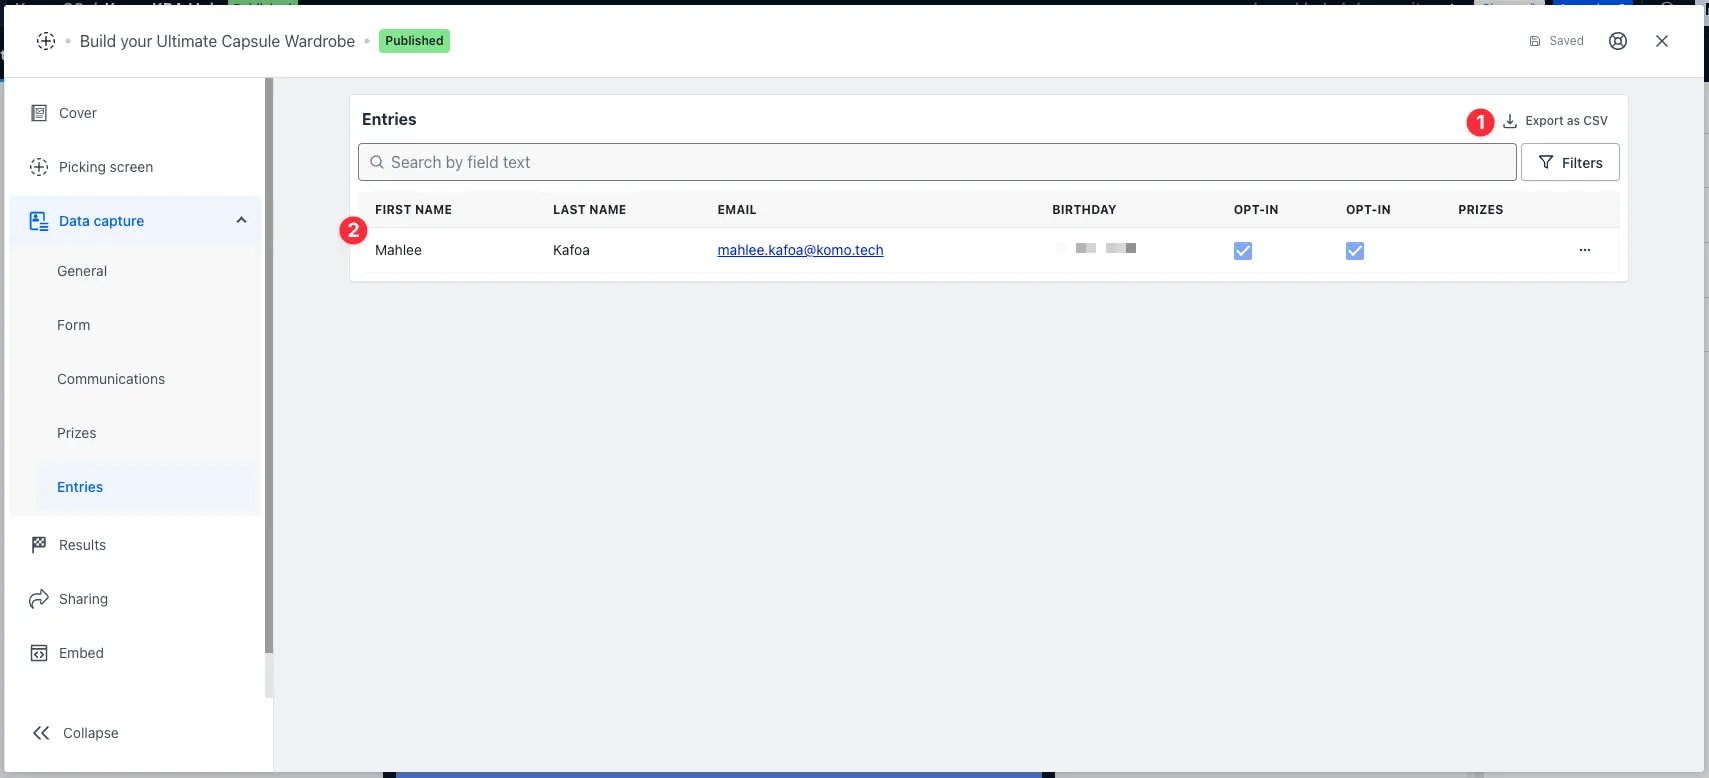Click the double-chevron collapse icon
Viewport: 1709px width, 778px height.
(41, 733)
